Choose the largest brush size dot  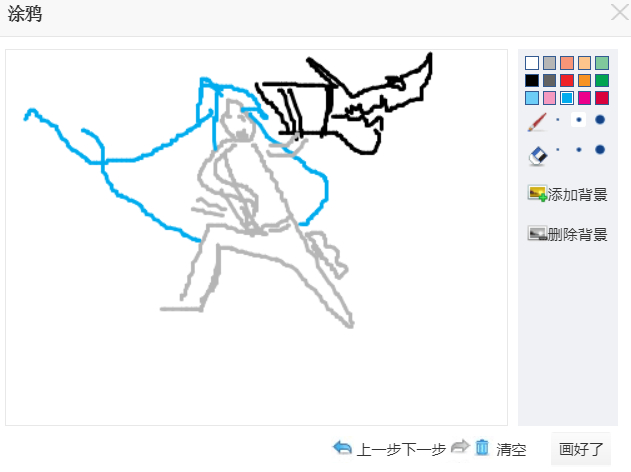point(600,120)
